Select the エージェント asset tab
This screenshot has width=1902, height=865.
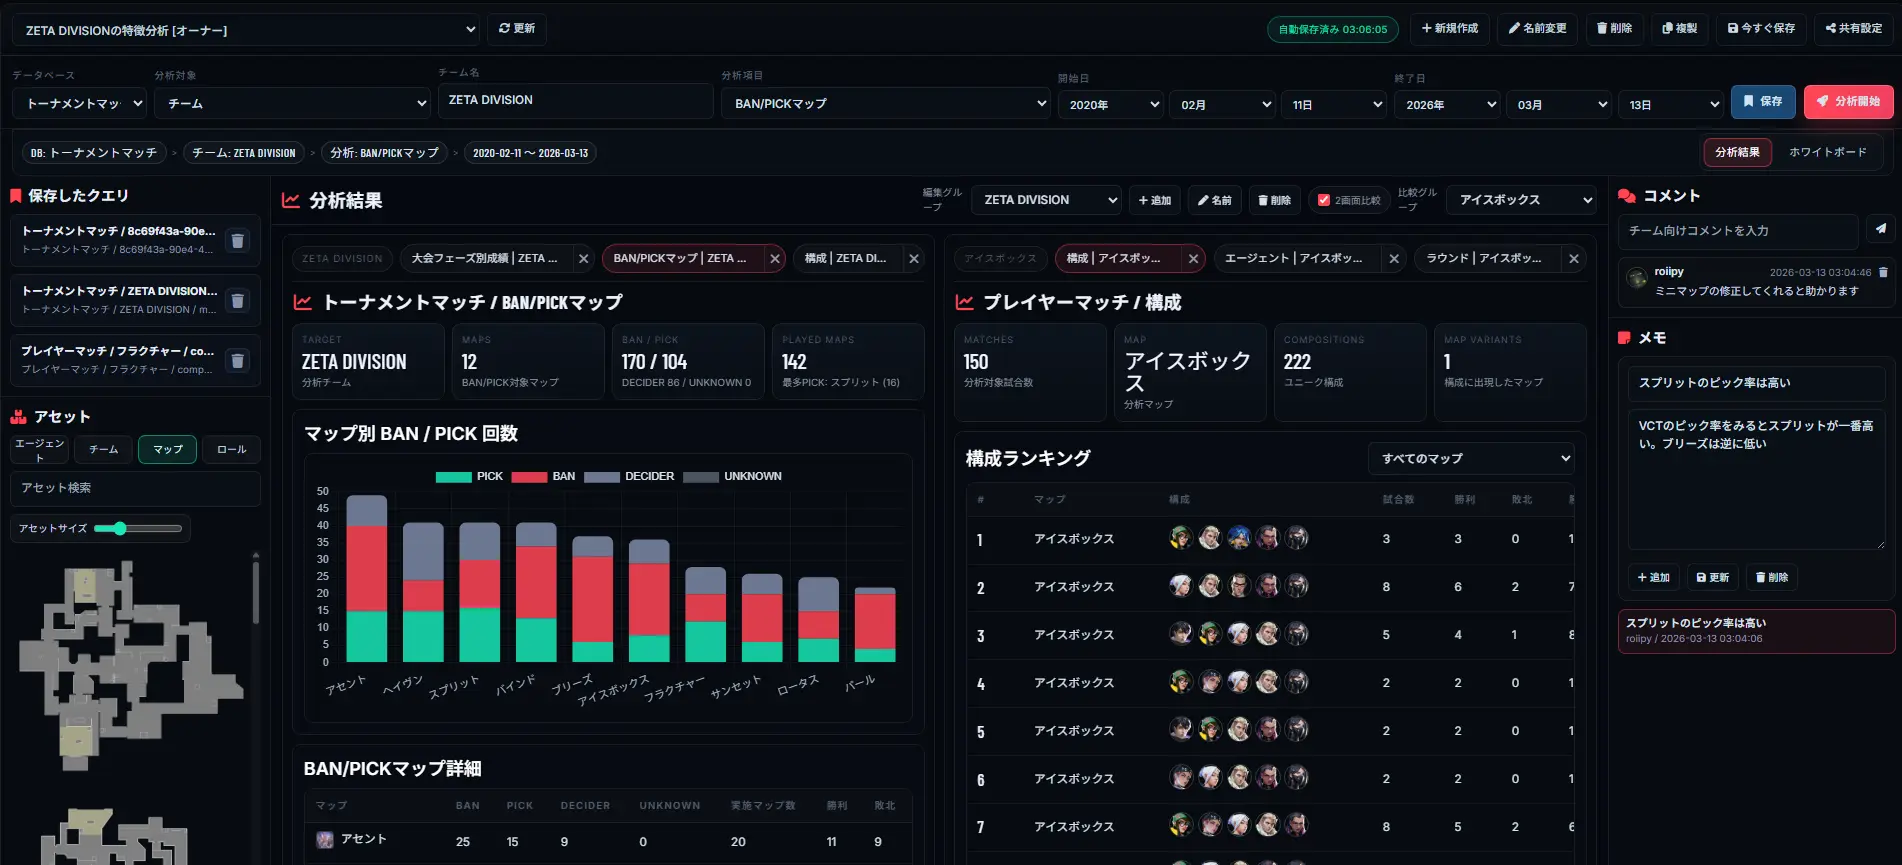pyautogui.click(x=40, y=449)
